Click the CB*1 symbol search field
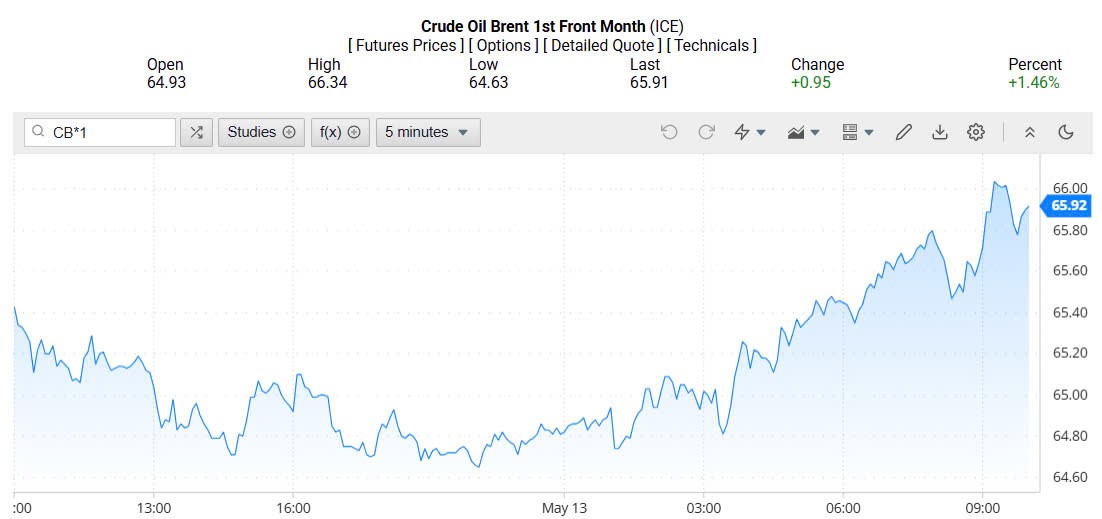 [x=110, y=132]
